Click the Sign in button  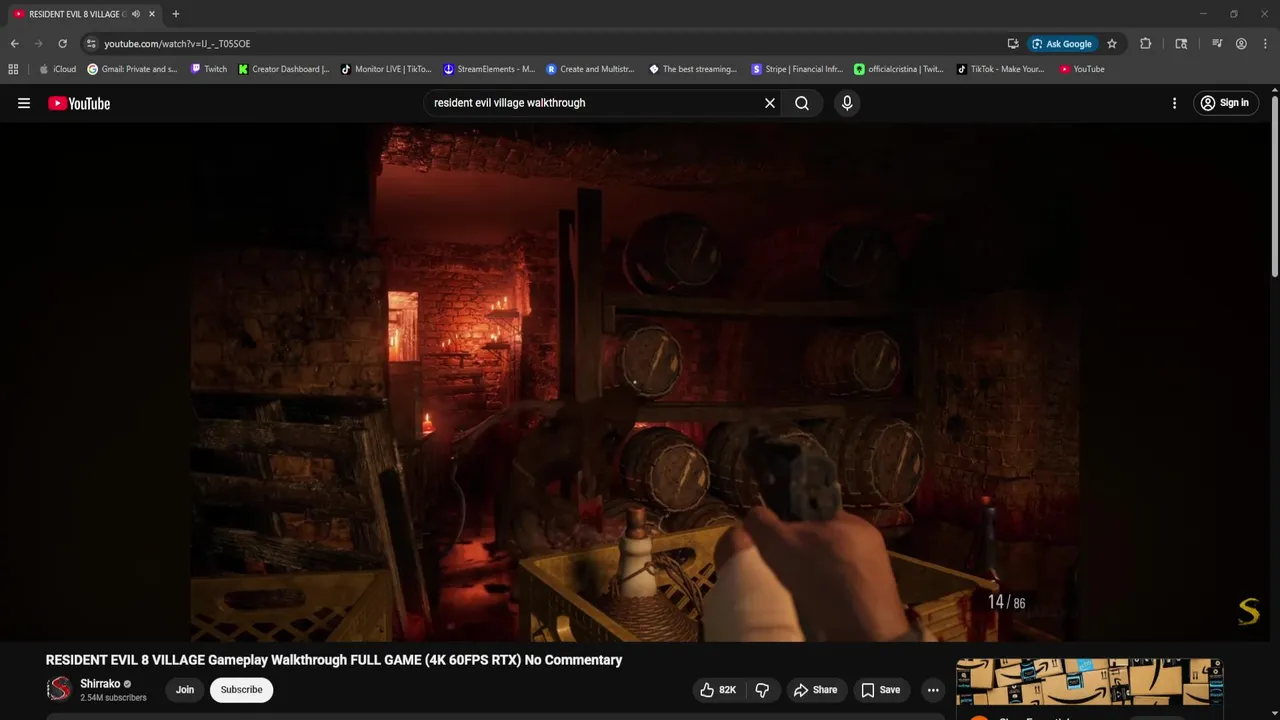1226,103
